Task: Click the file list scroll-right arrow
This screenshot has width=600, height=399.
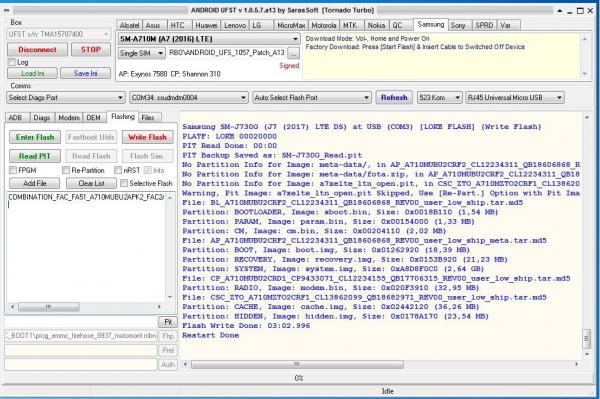Action: click(159, 307)
